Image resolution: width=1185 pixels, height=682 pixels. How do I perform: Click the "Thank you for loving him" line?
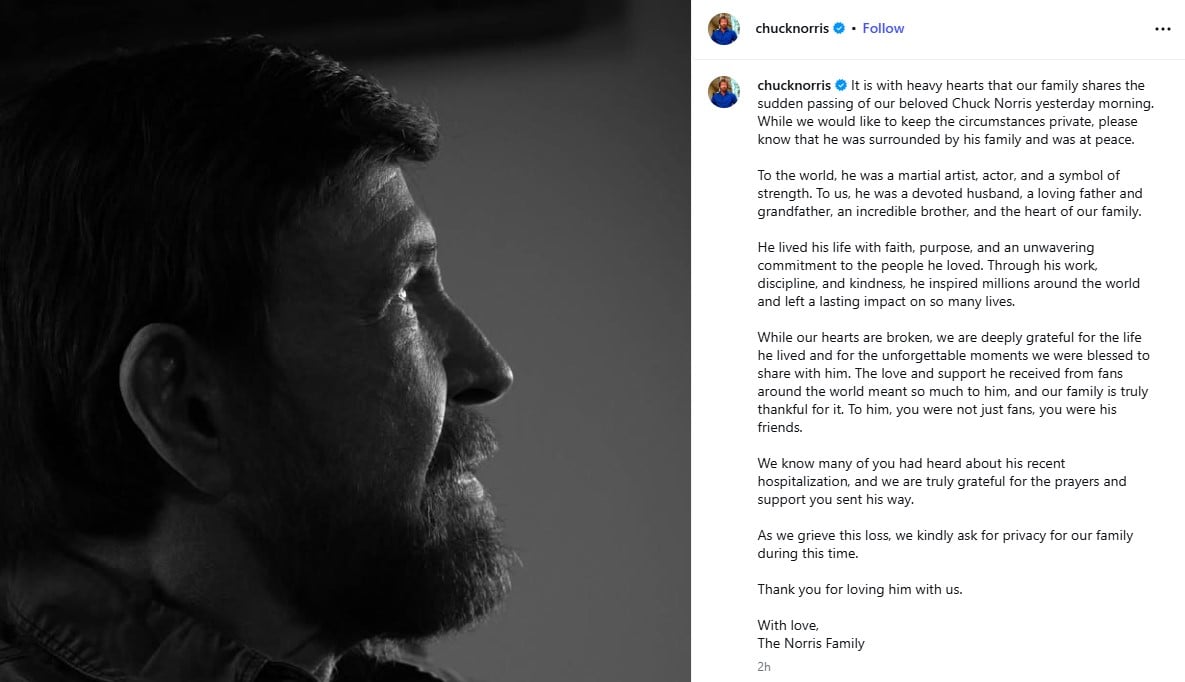click(859, 590)
